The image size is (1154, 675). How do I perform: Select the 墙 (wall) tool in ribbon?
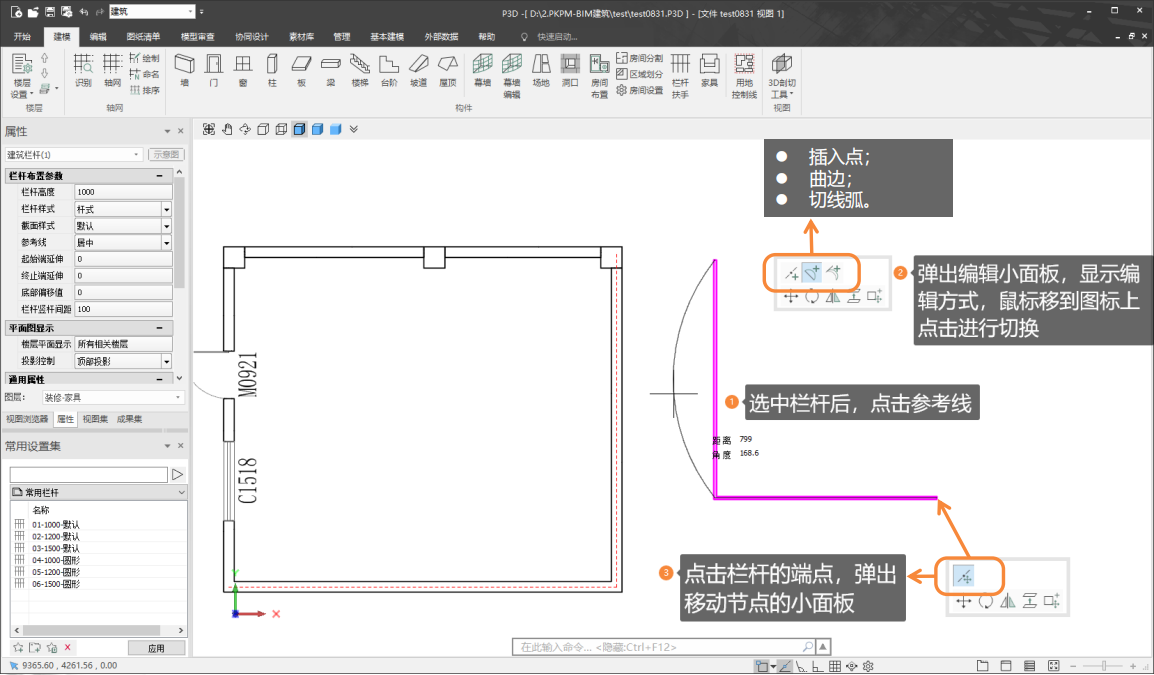183,70
